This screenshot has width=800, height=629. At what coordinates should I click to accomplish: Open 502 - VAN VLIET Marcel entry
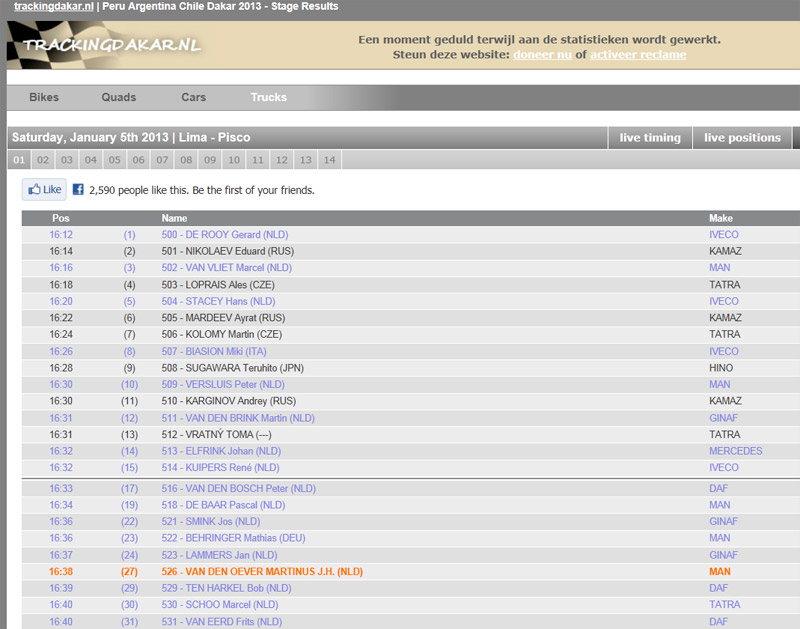click(x=227, y=268)
